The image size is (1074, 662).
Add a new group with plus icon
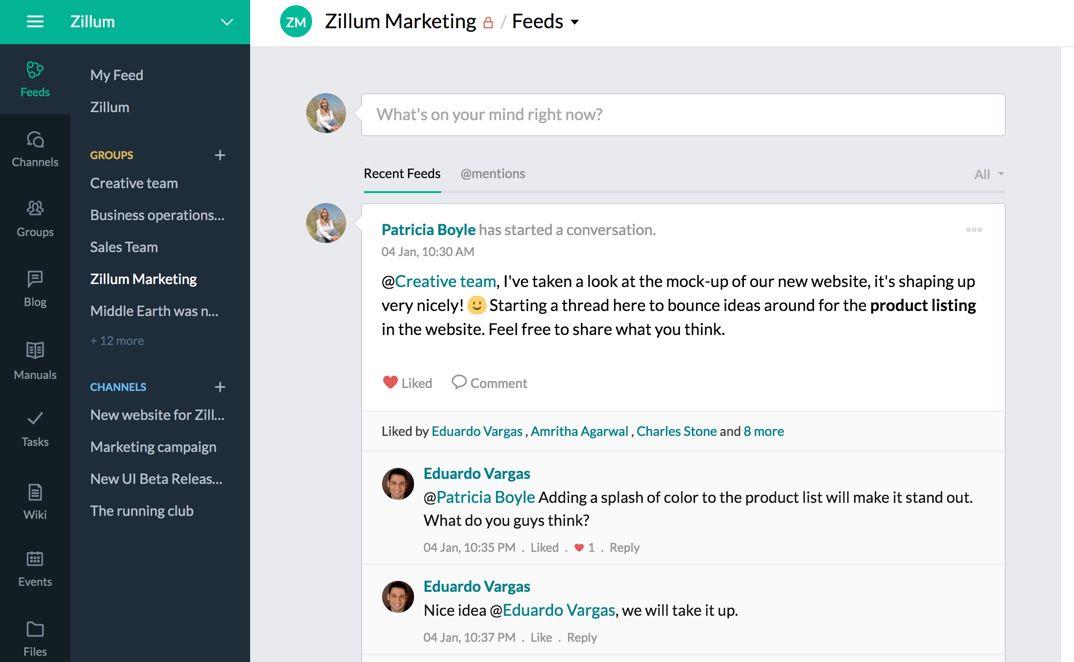[x=220, y=156]
